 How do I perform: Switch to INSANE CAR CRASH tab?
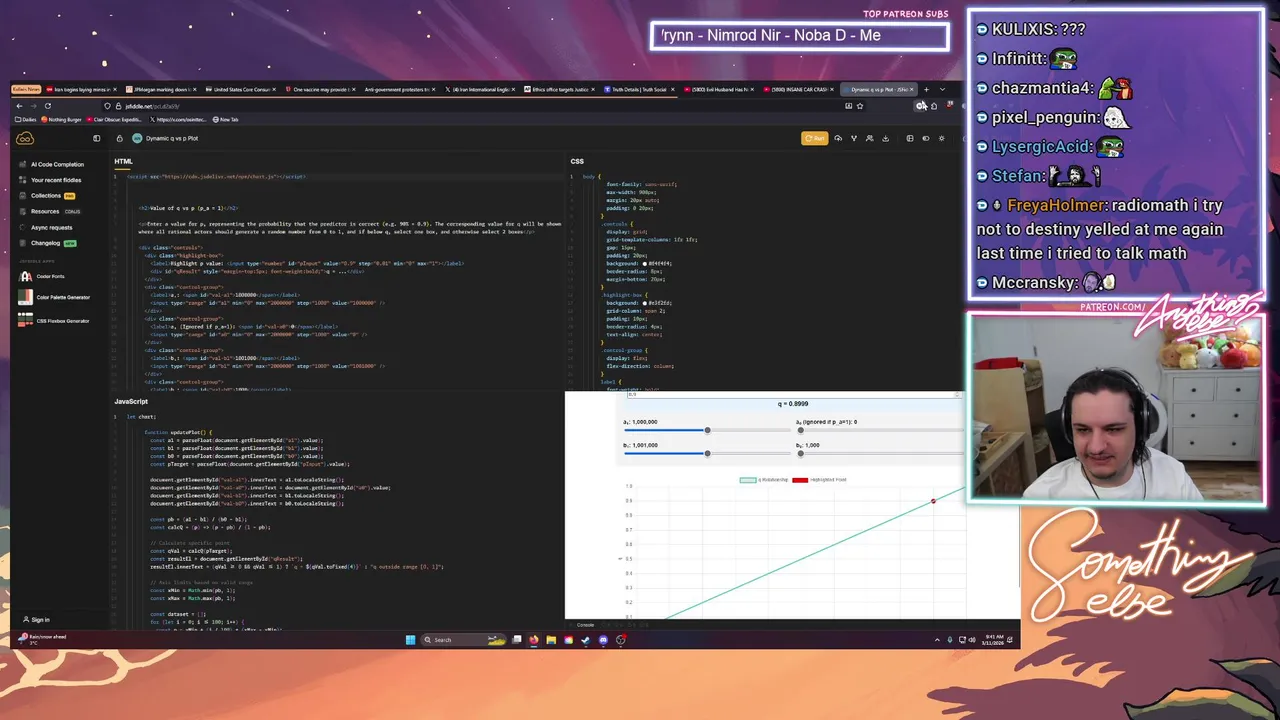[798, 89]
